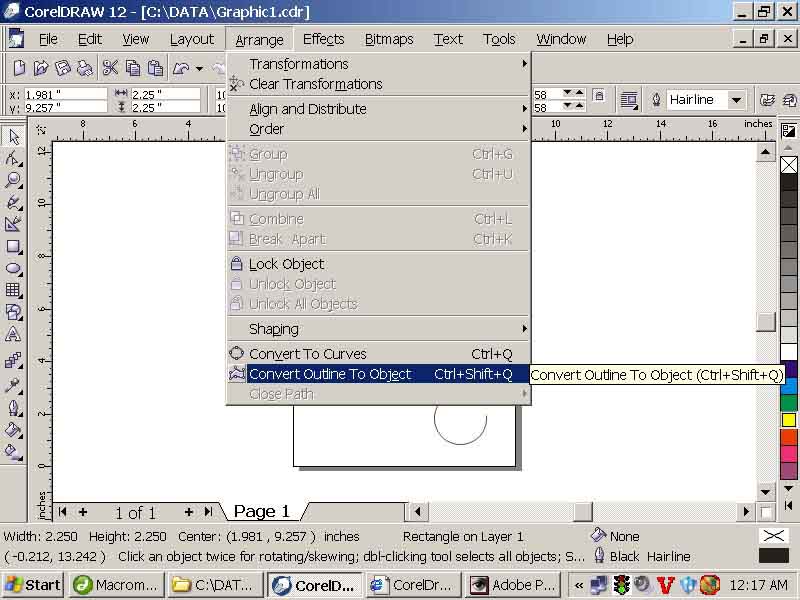
Task: Go to first page navigator button
Action: [62, 512]
